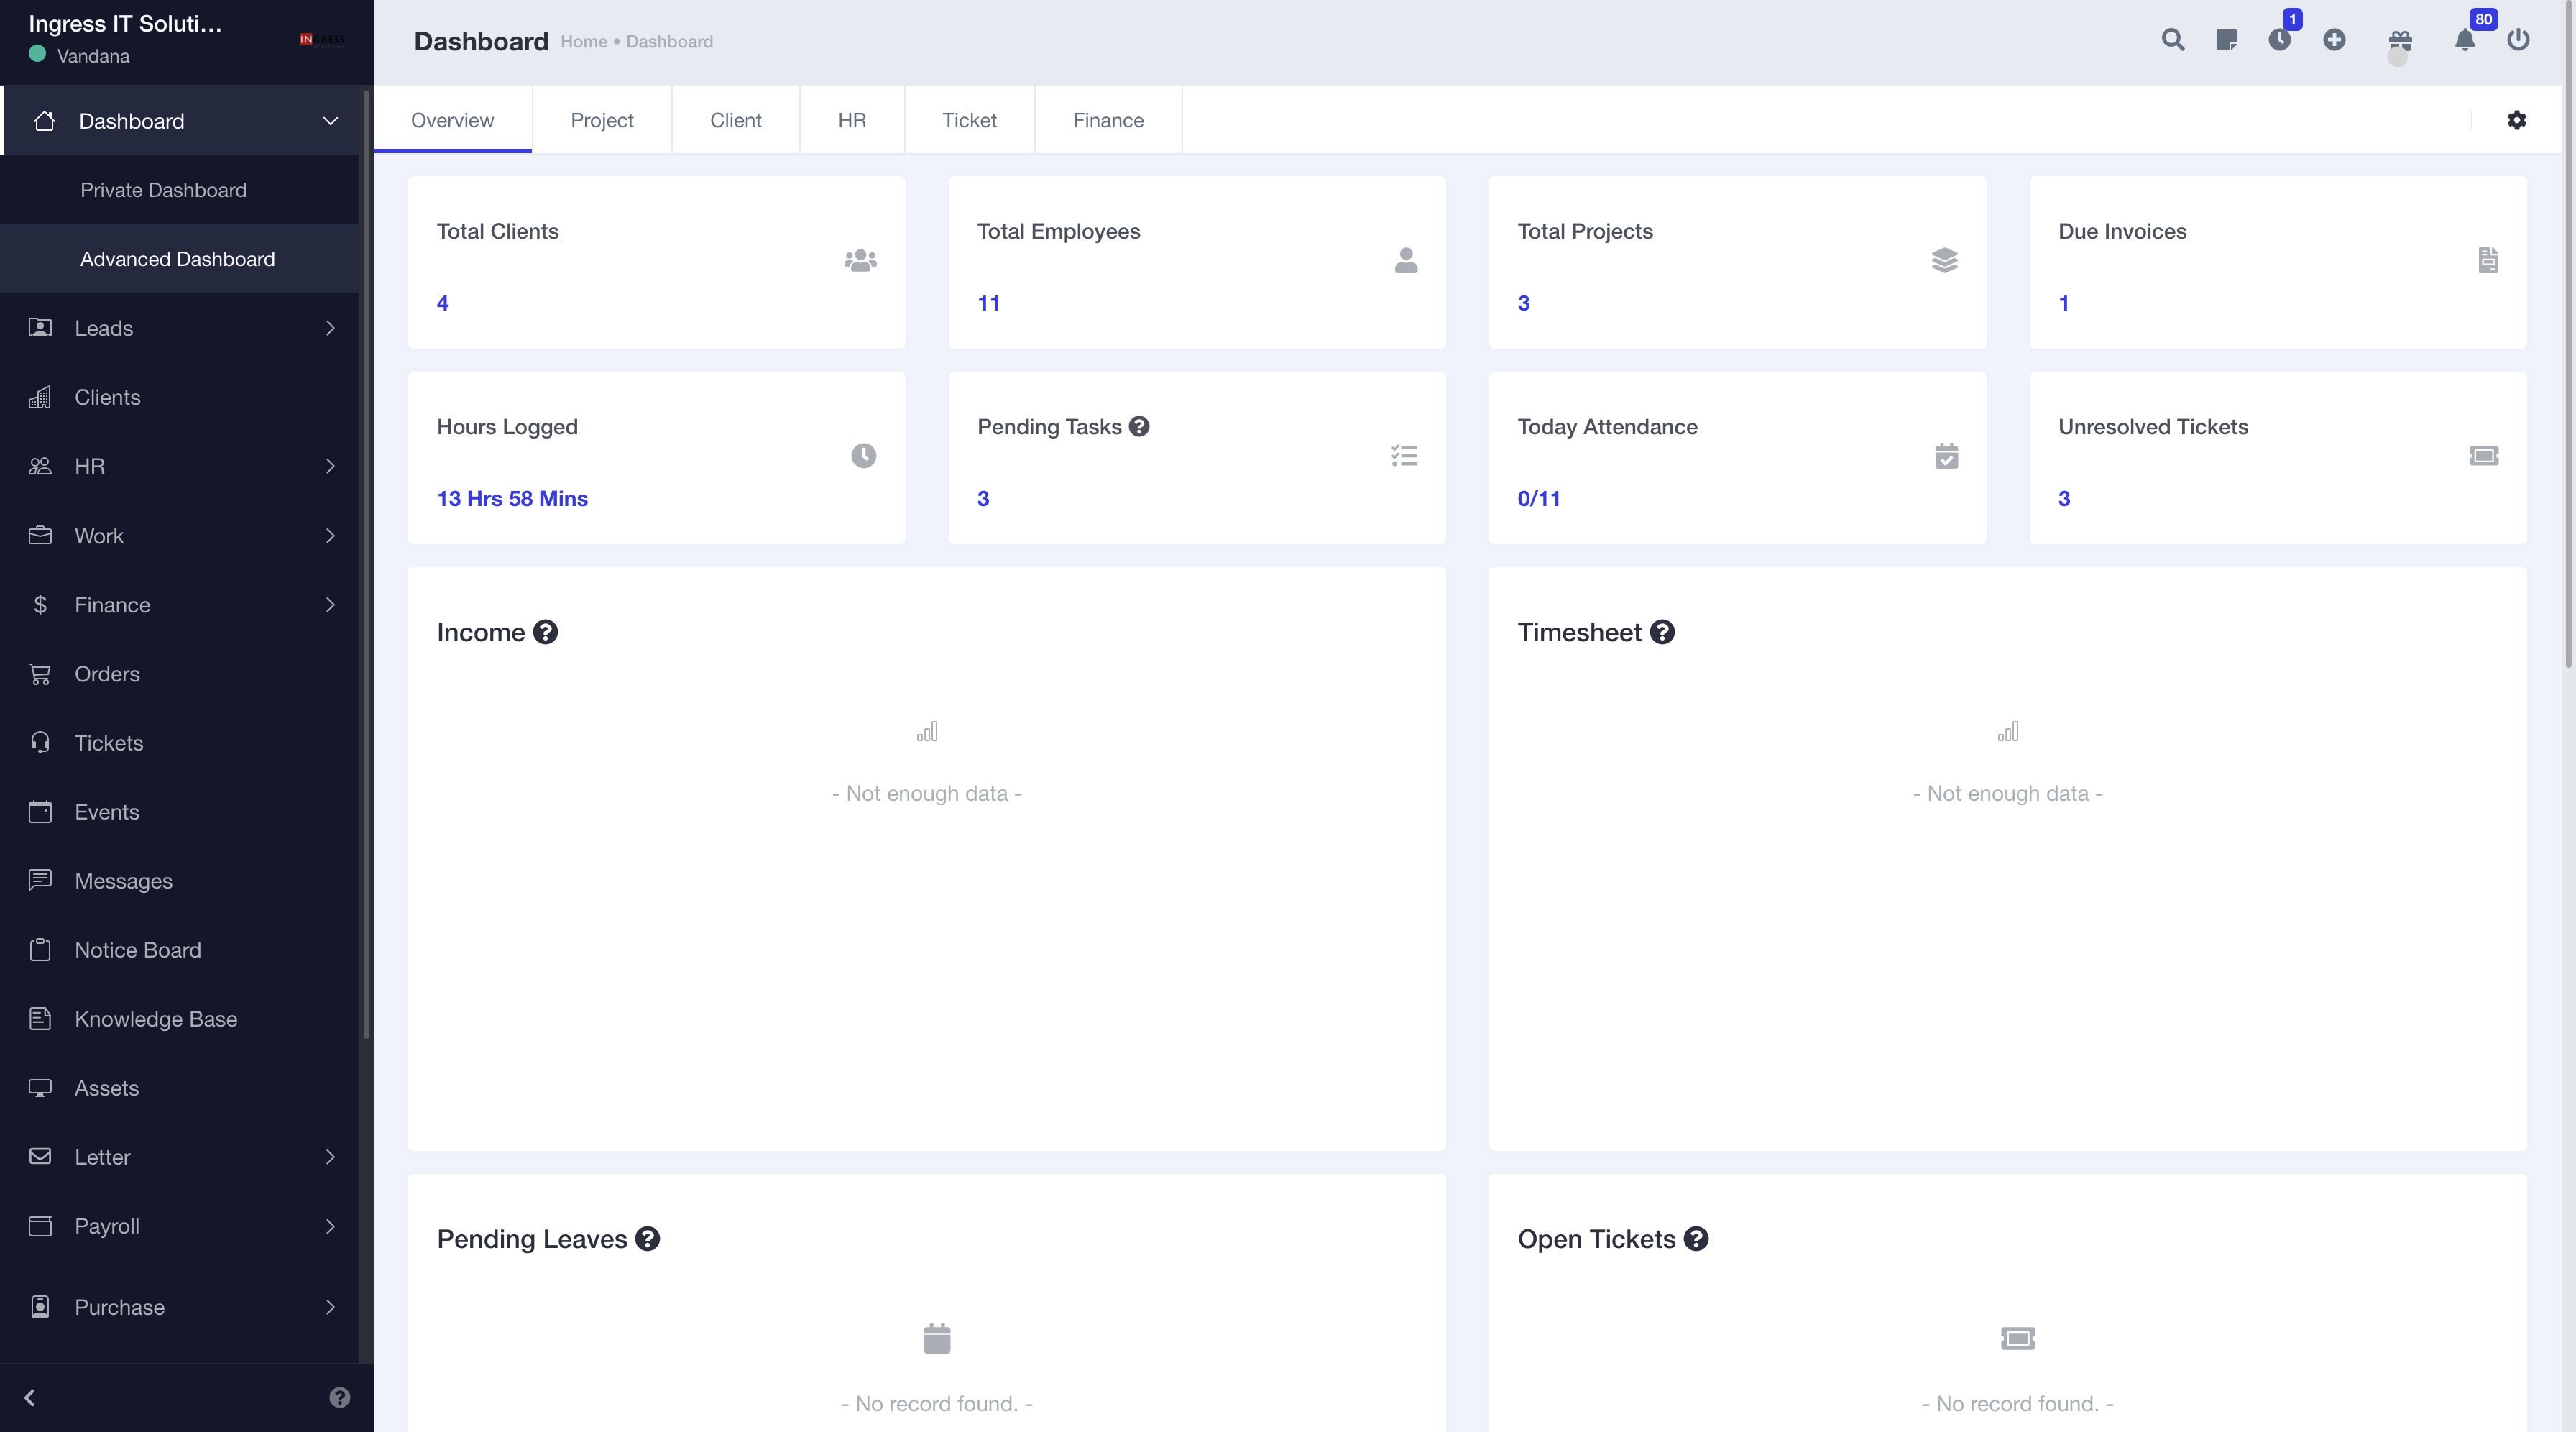2576x1432 pixels.
Task: Click the Unresolved Tickets ticket icon
Action: pos(2484,456)
